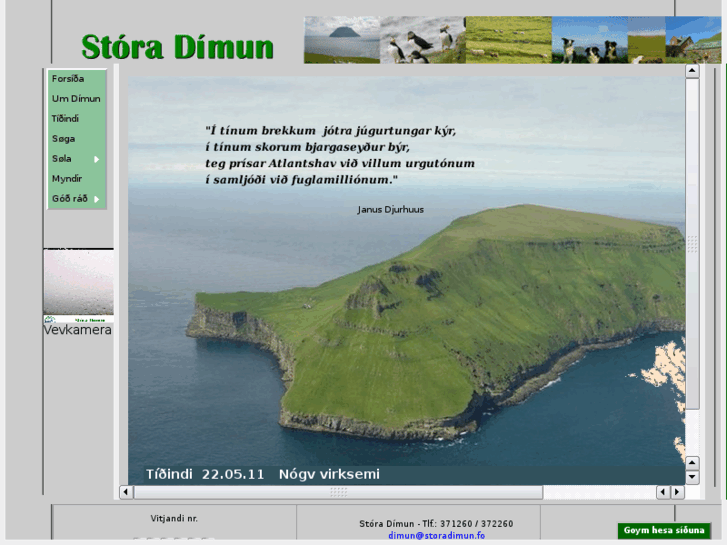The image size is (727, 545).
Task: Click the horizontal scrollbar thumb
Action: point(338,492)
